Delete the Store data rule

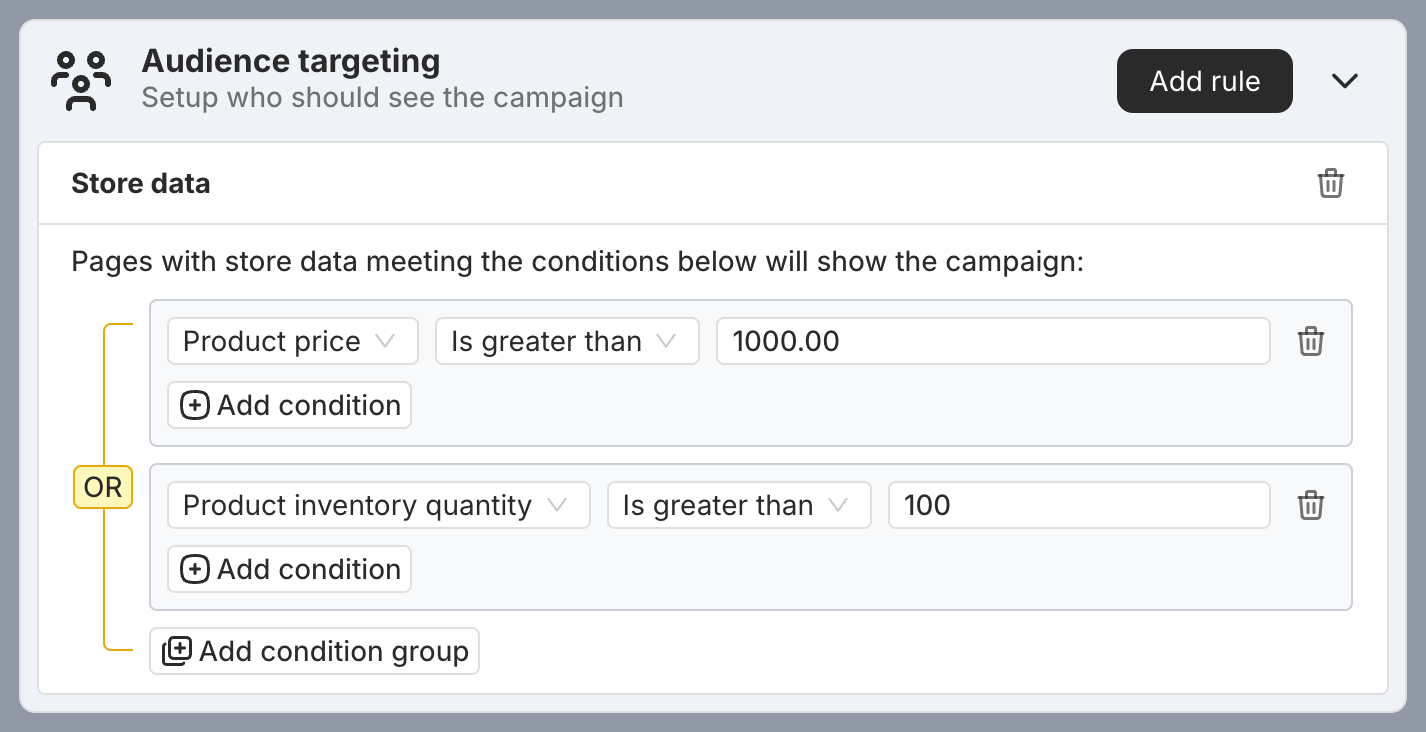pos(1330,184)
